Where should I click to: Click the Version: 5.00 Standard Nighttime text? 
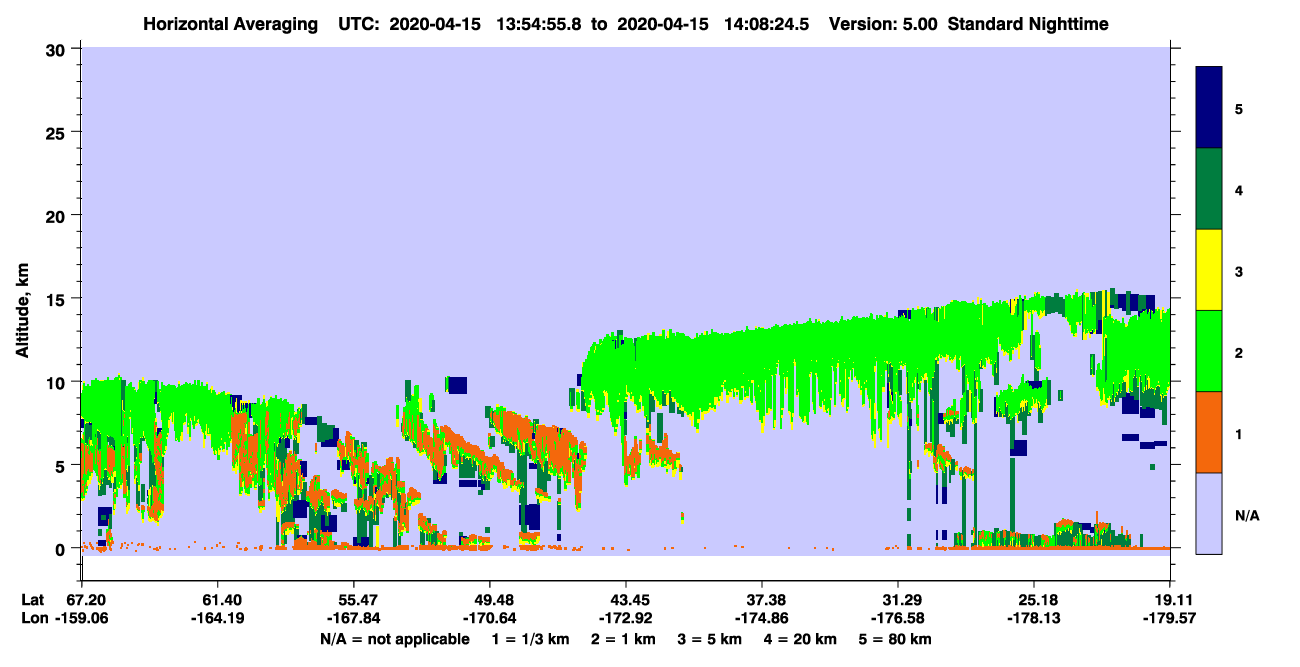(x=969, y=24)
